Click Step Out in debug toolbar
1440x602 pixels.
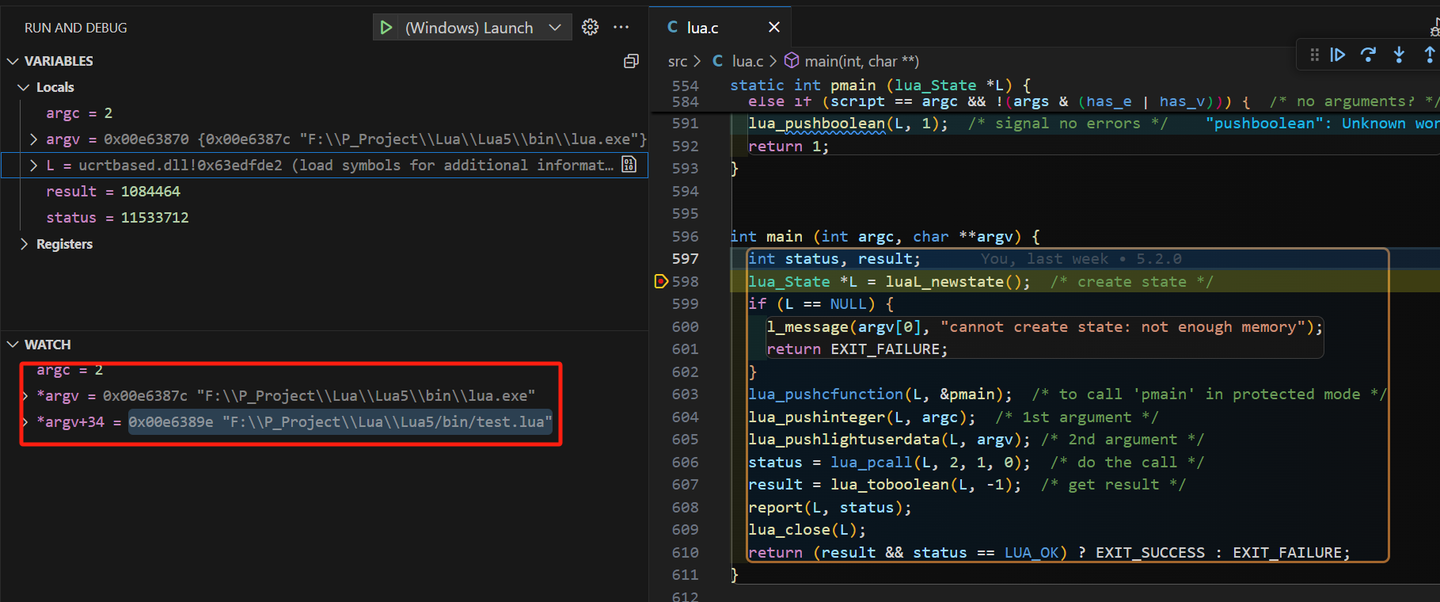coord(1429,55)
